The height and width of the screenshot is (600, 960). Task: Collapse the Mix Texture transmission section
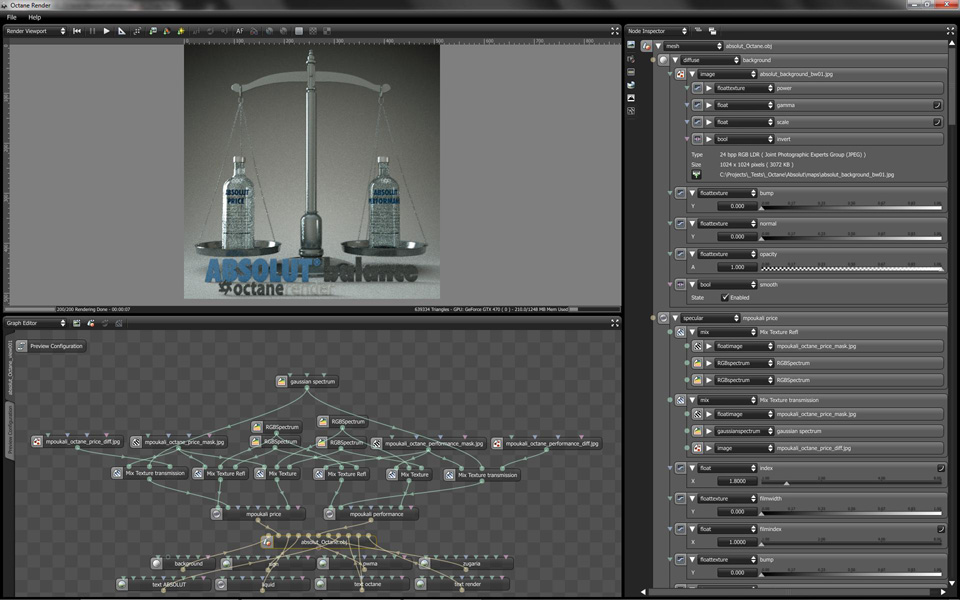click(x=692, y=400)
